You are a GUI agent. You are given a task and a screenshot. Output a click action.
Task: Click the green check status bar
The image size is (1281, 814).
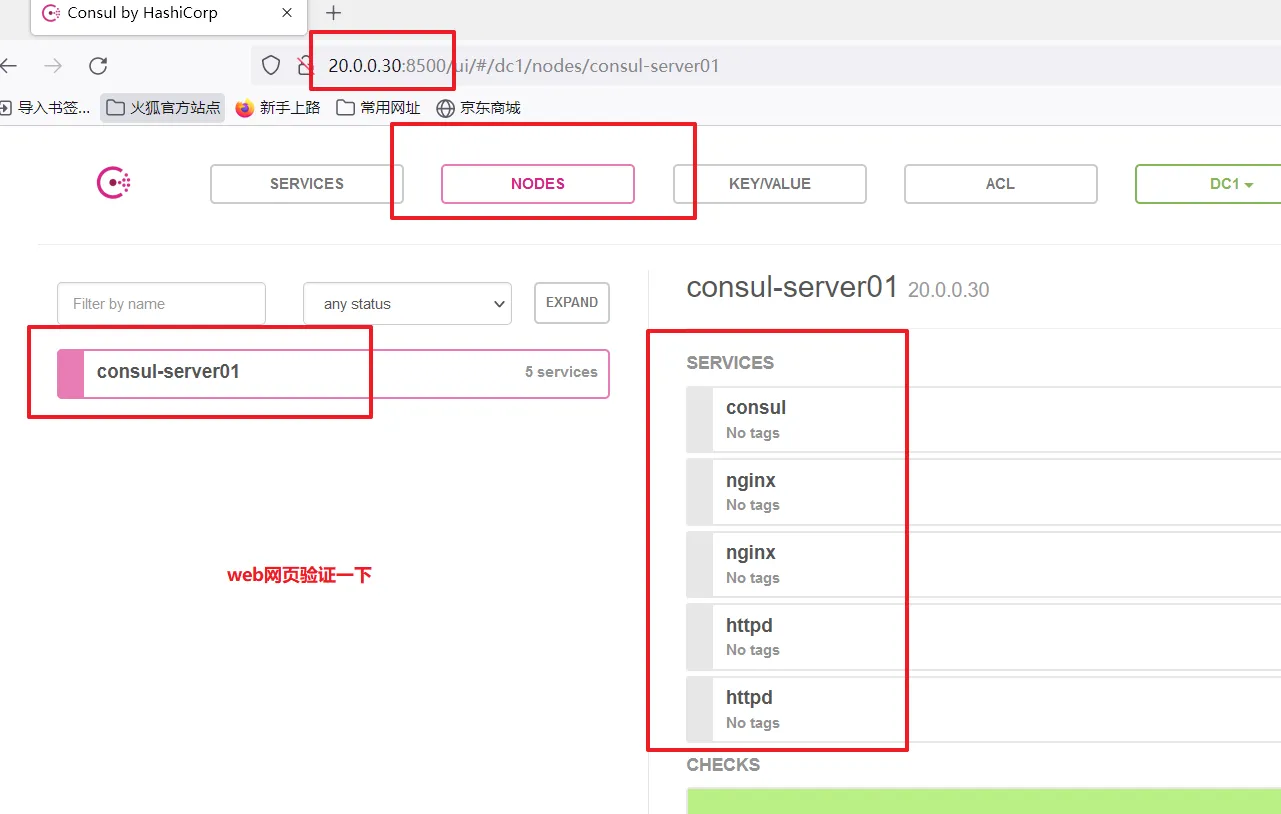click(x=983, y=801)
